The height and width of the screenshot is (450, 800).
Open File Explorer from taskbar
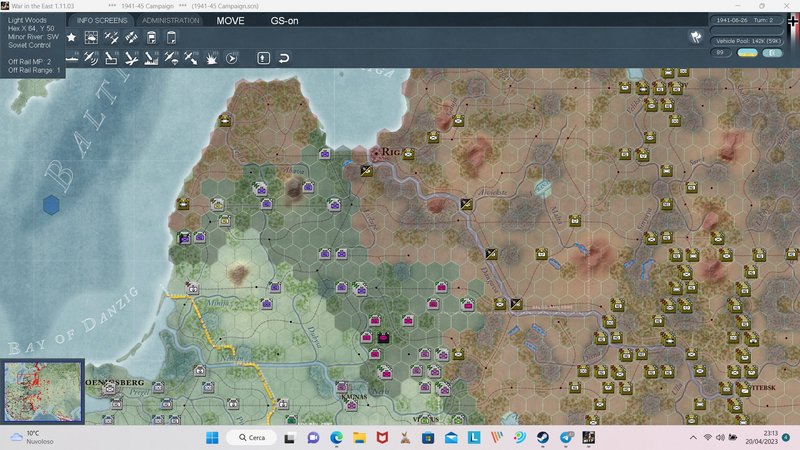click(x=359, y=438)
